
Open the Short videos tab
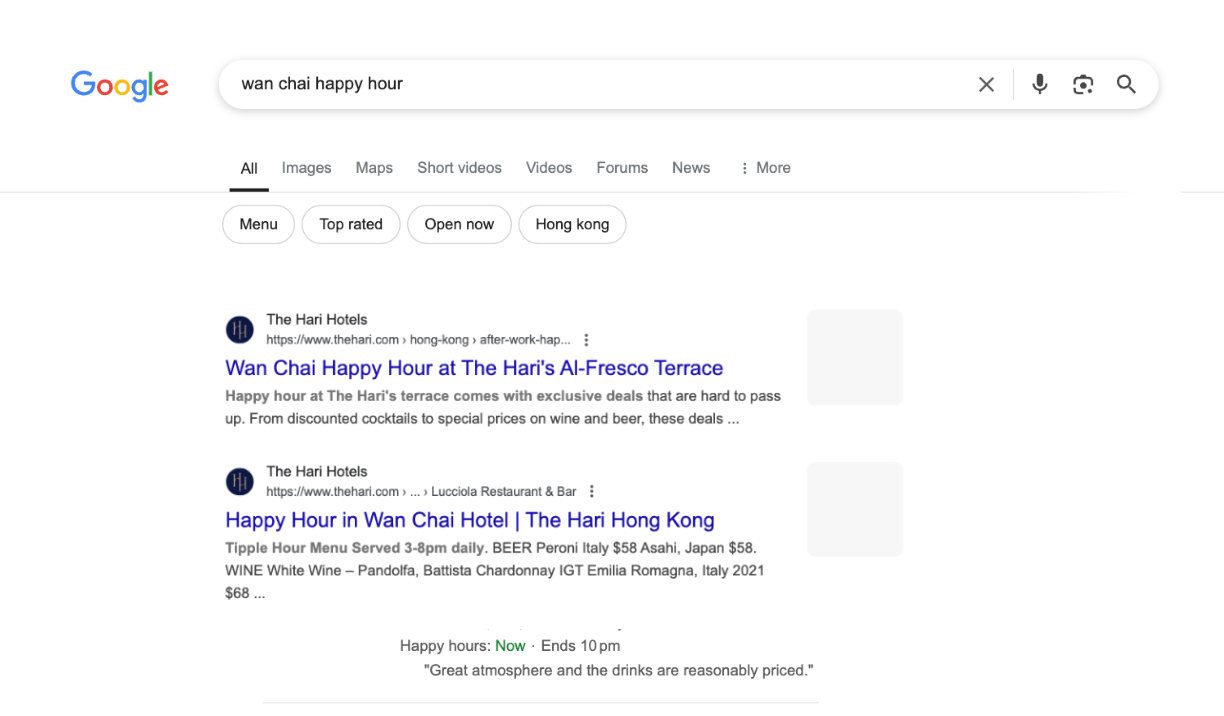tap(459, 168)
